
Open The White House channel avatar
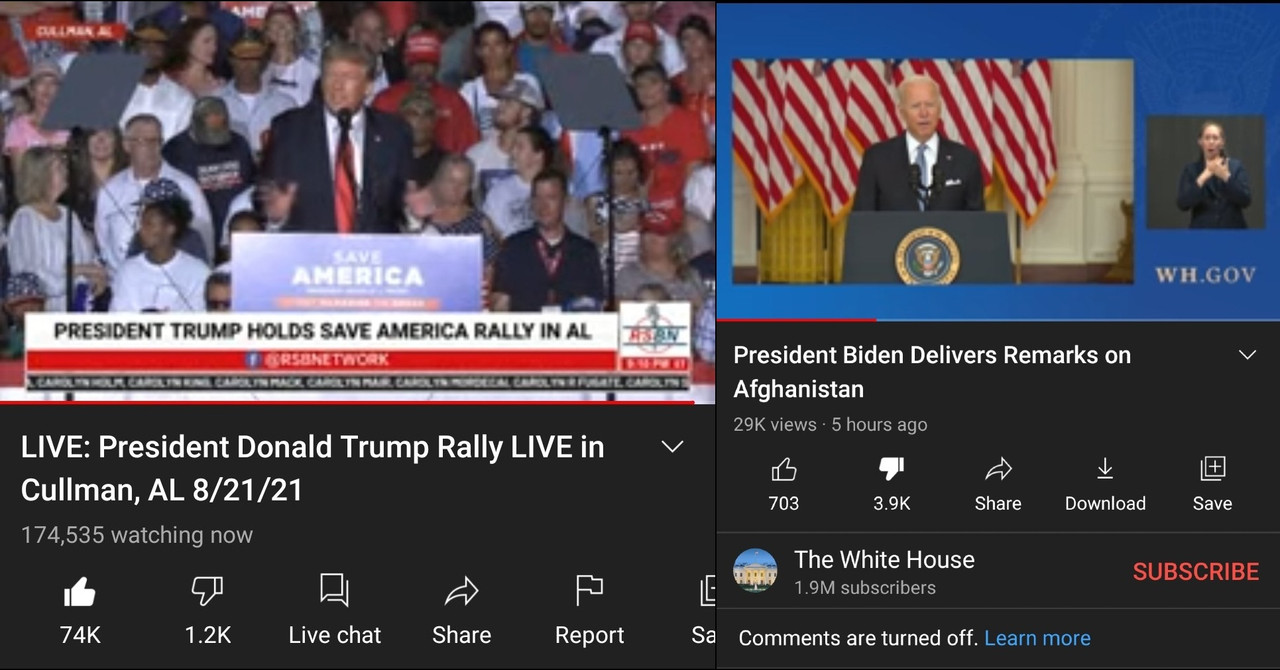pyautogui.click(x=755, y=571)
